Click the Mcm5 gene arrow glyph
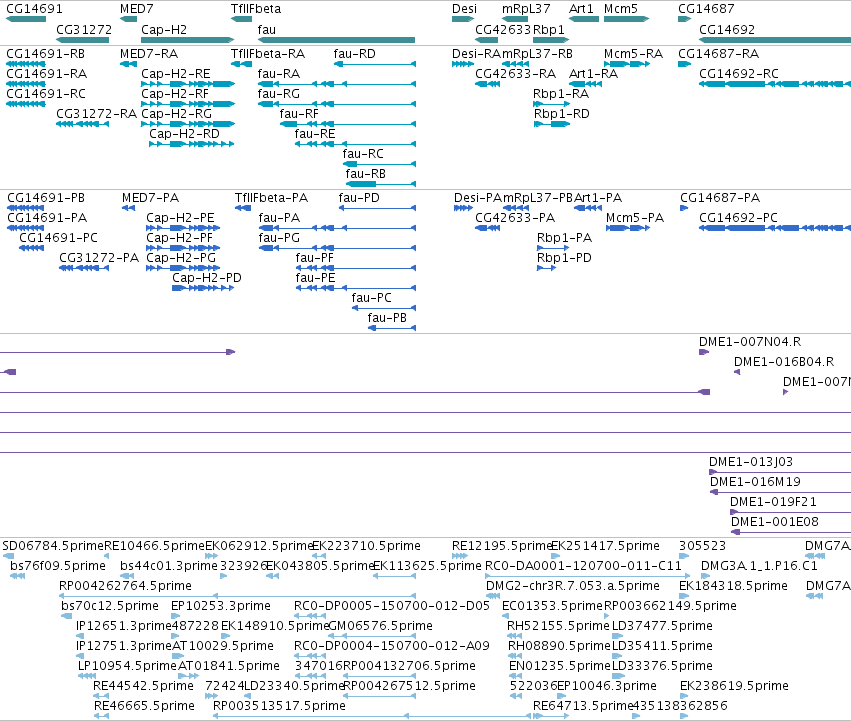 [626, 19]
